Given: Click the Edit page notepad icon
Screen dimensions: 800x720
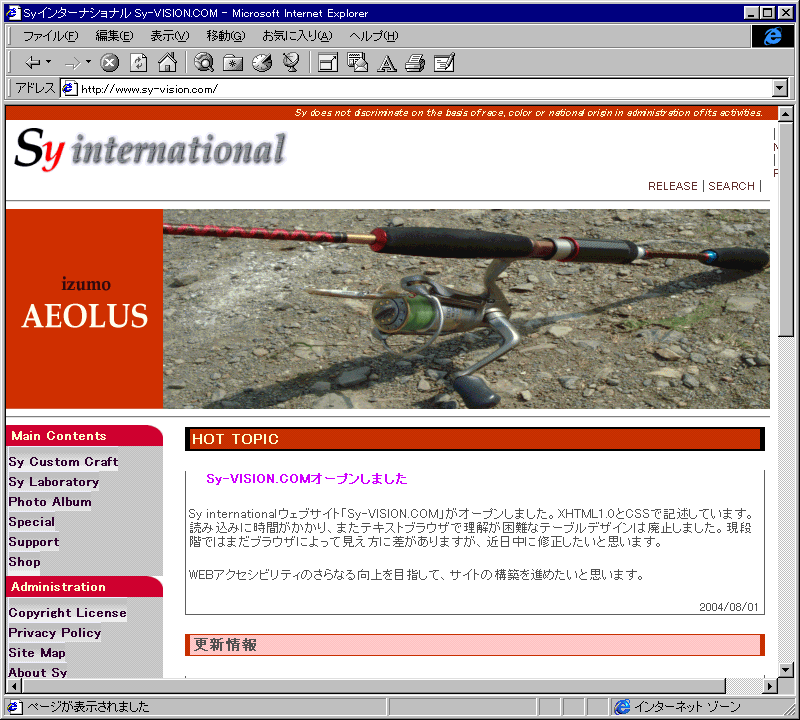Looking at the screenshot, I should click(x=444, y=63).
